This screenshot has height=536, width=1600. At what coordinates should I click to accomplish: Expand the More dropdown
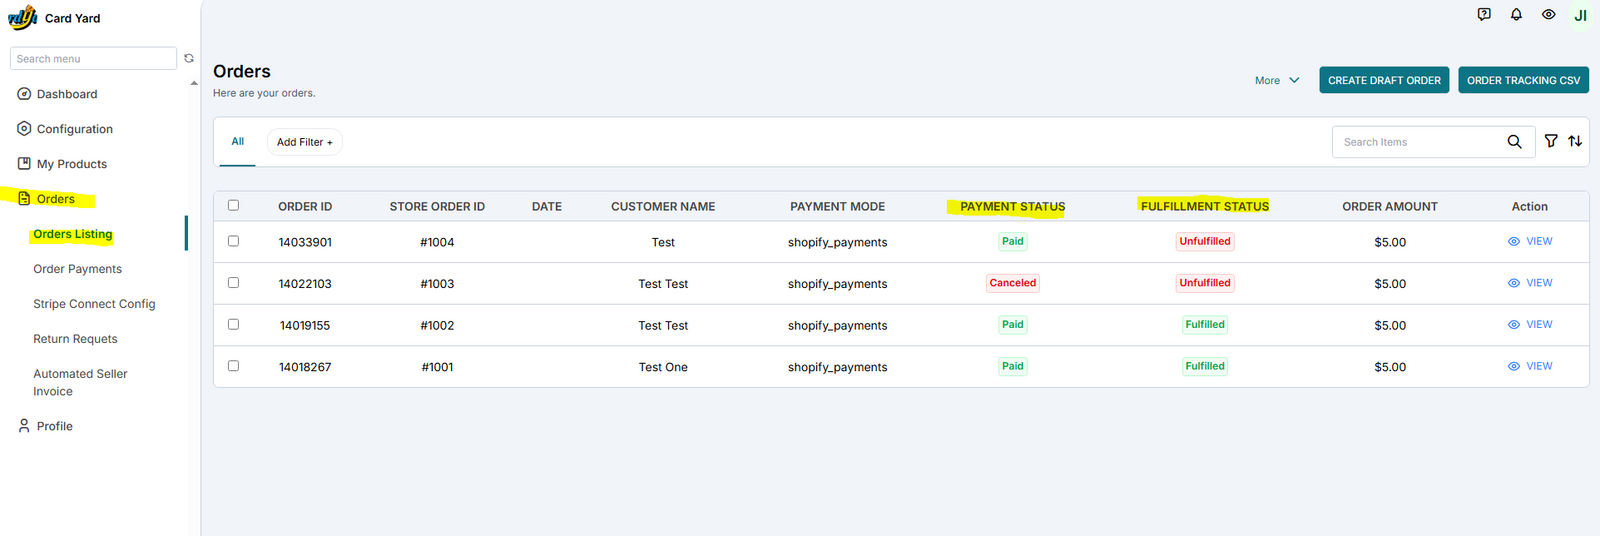click(1277, 81)
